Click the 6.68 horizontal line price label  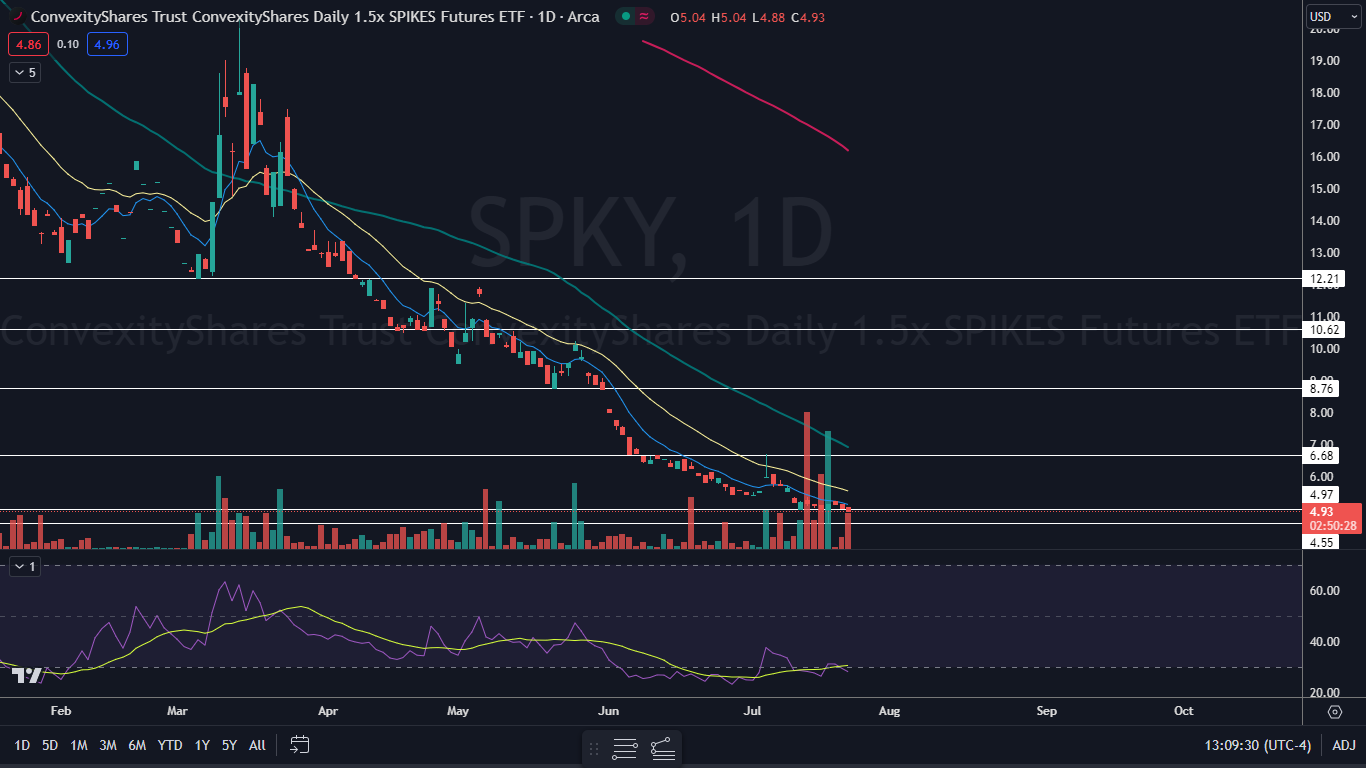pyautogui.click(x=1320, y=456)
